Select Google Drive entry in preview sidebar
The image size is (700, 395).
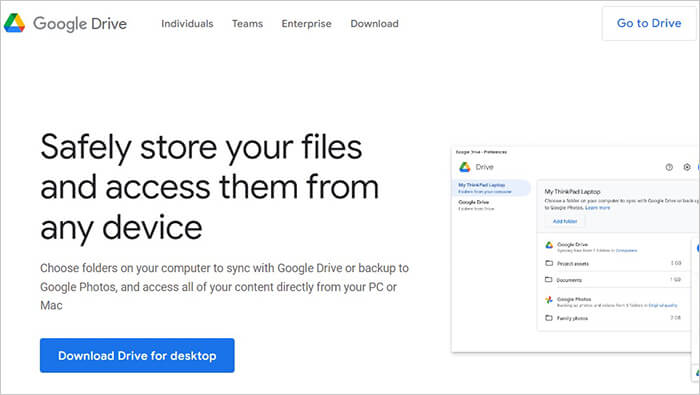(476, 205)
